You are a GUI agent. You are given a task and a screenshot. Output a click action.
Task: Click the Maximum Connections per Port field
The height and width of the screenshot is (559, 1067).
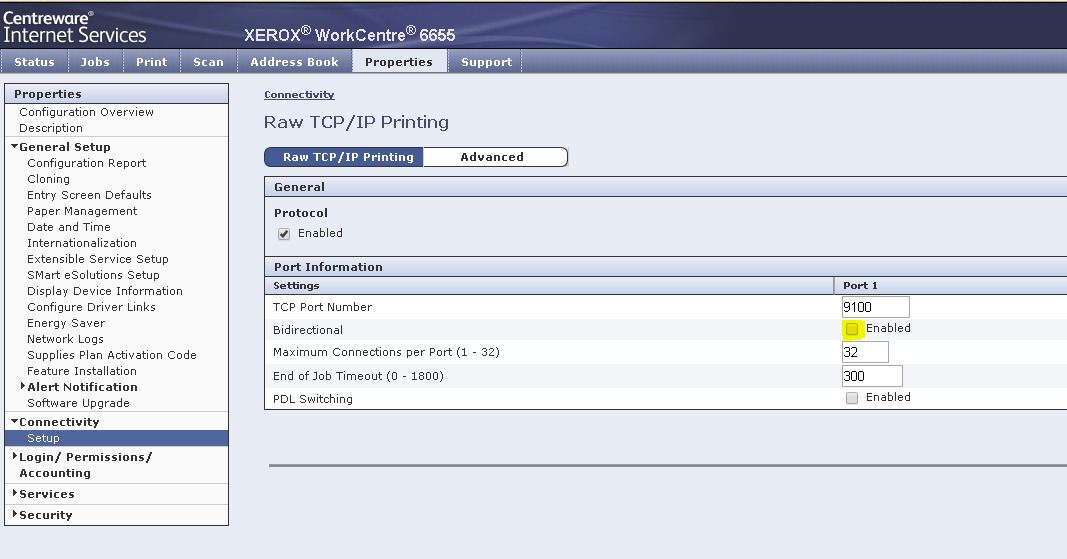click(865, 352)
